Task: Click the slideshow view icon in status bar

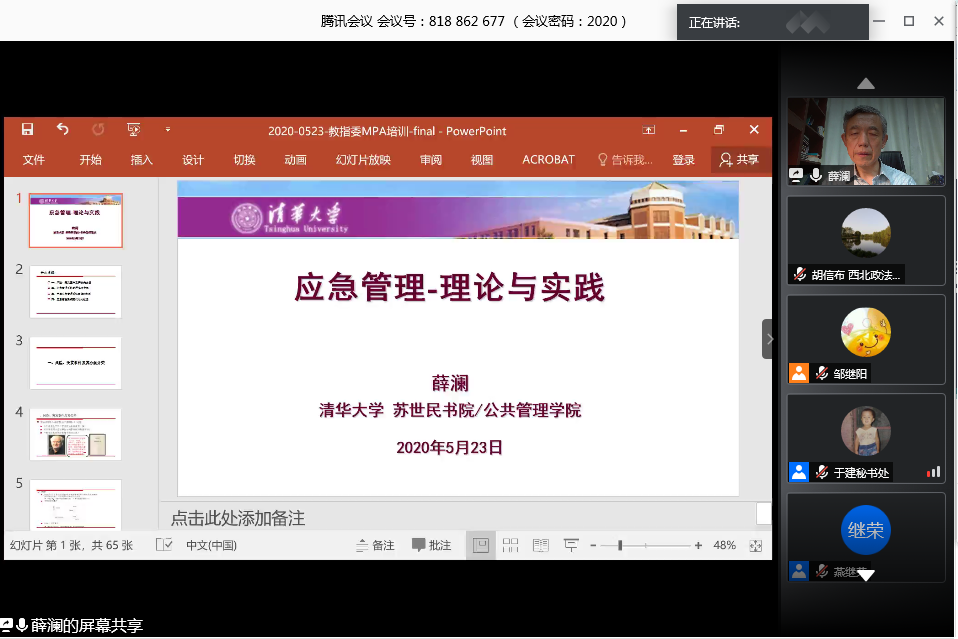Action: [x=571, y=545]
